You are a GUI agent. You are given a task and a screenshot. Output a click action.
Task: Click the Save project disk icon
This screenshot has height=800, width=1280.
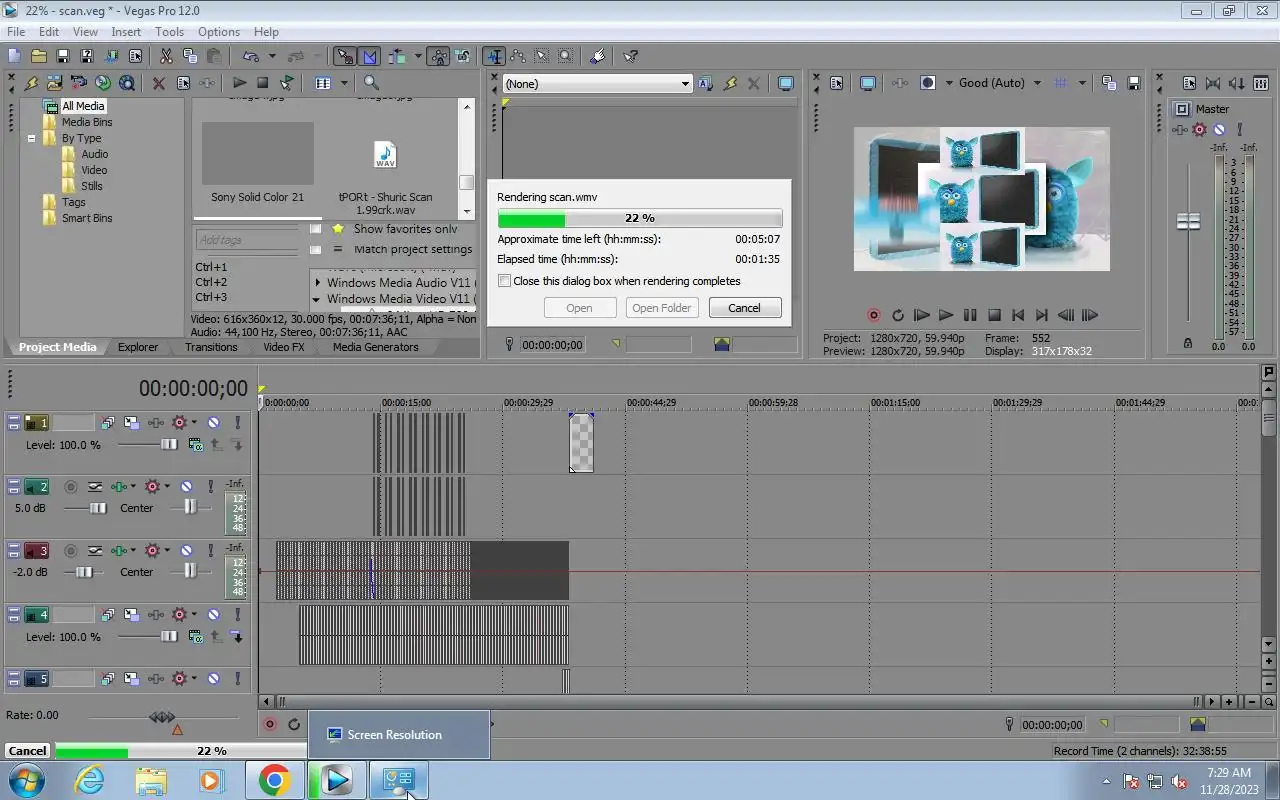click(62, 56)
